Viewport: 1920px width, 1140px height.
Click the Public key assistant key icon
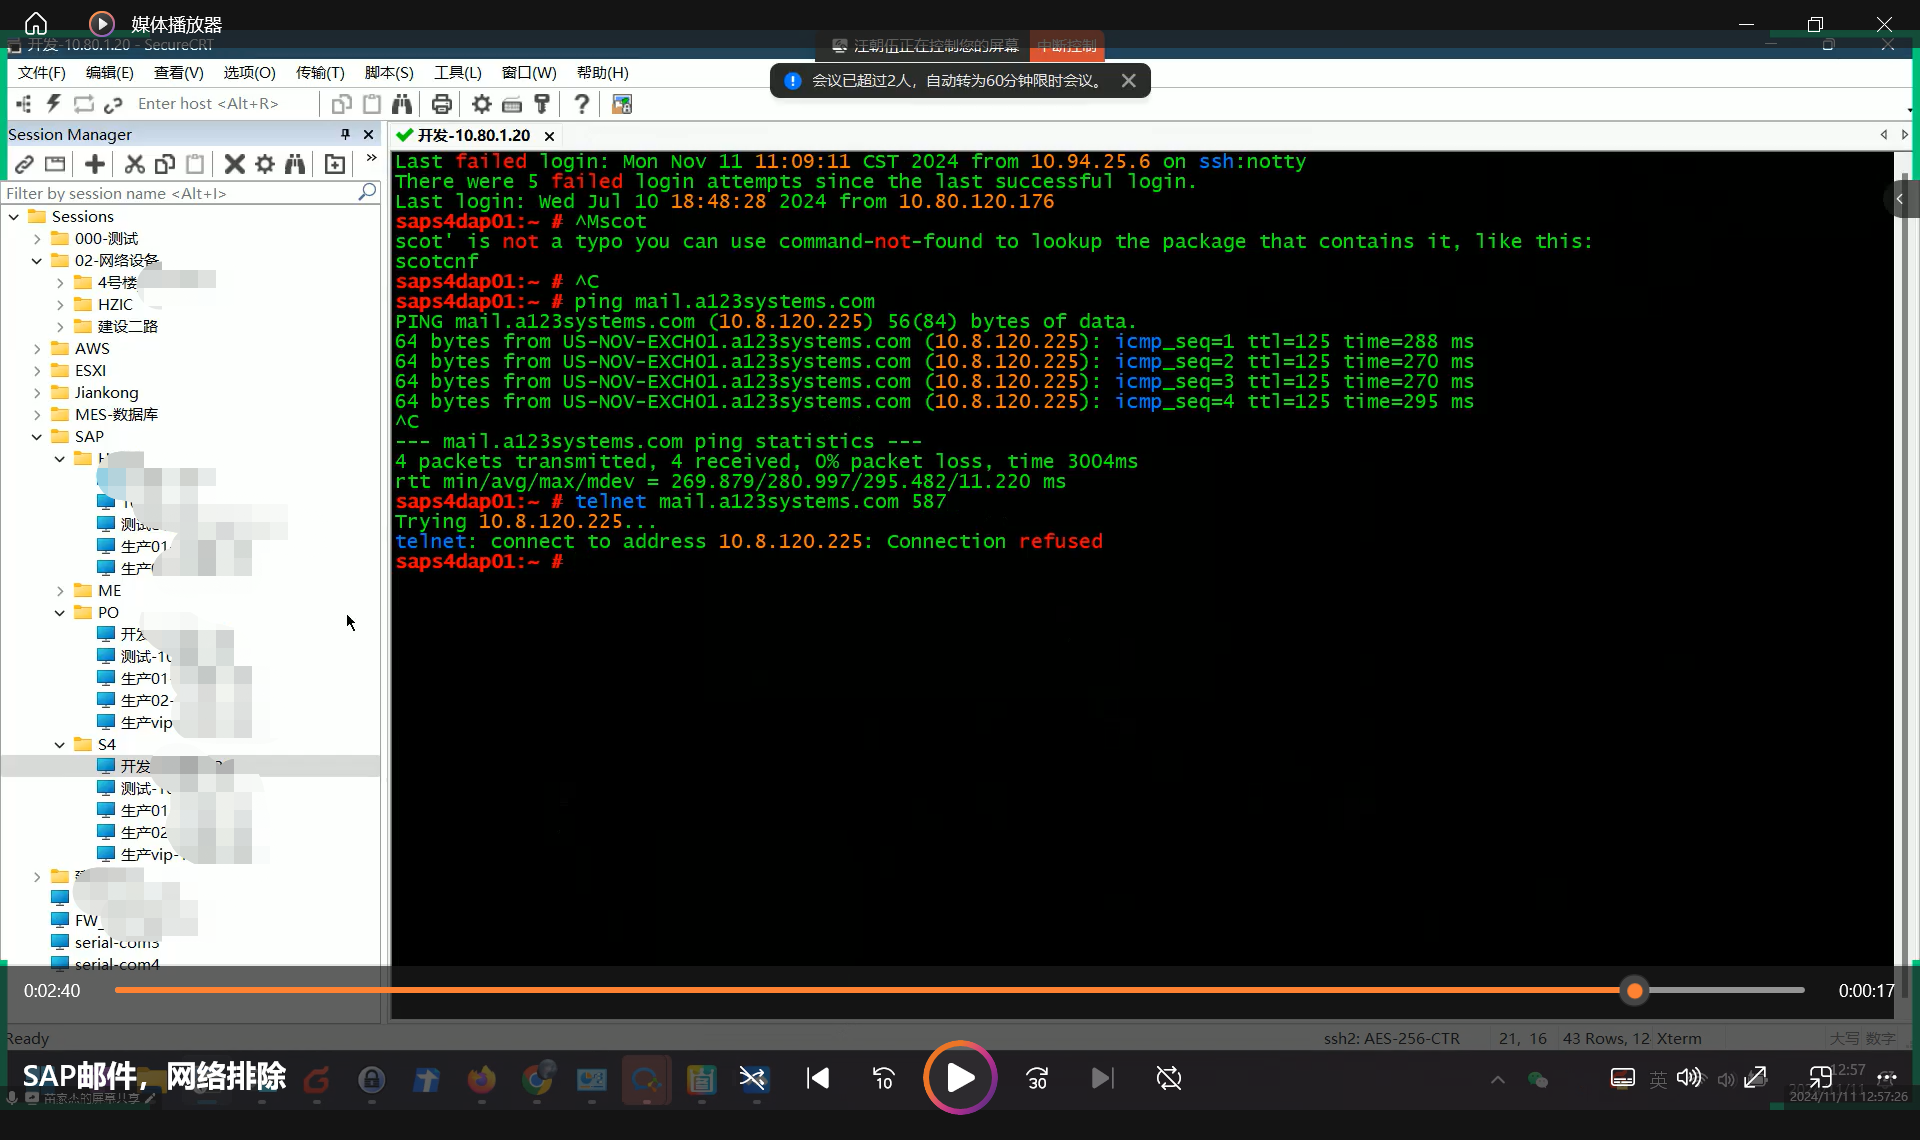coord(542,103)
